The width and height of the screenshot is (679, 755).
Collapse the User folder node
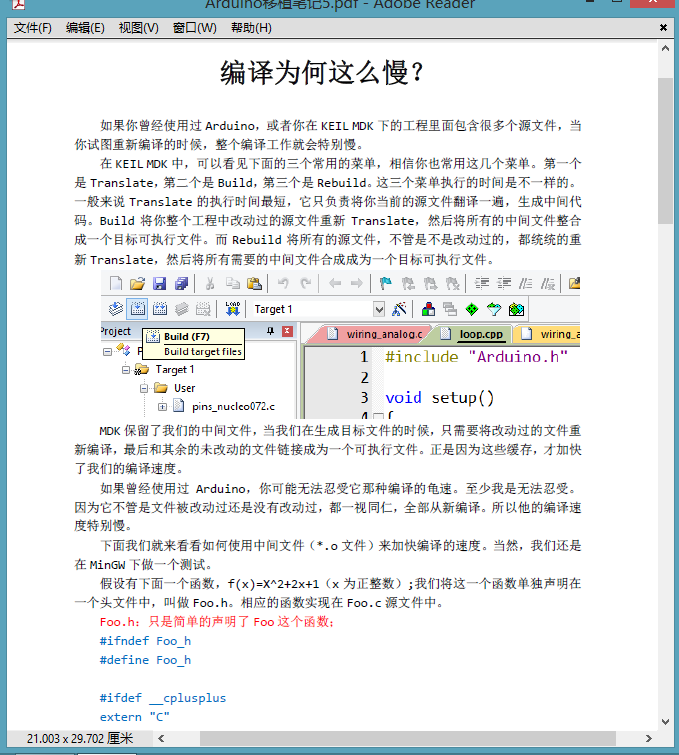point(144,388)
